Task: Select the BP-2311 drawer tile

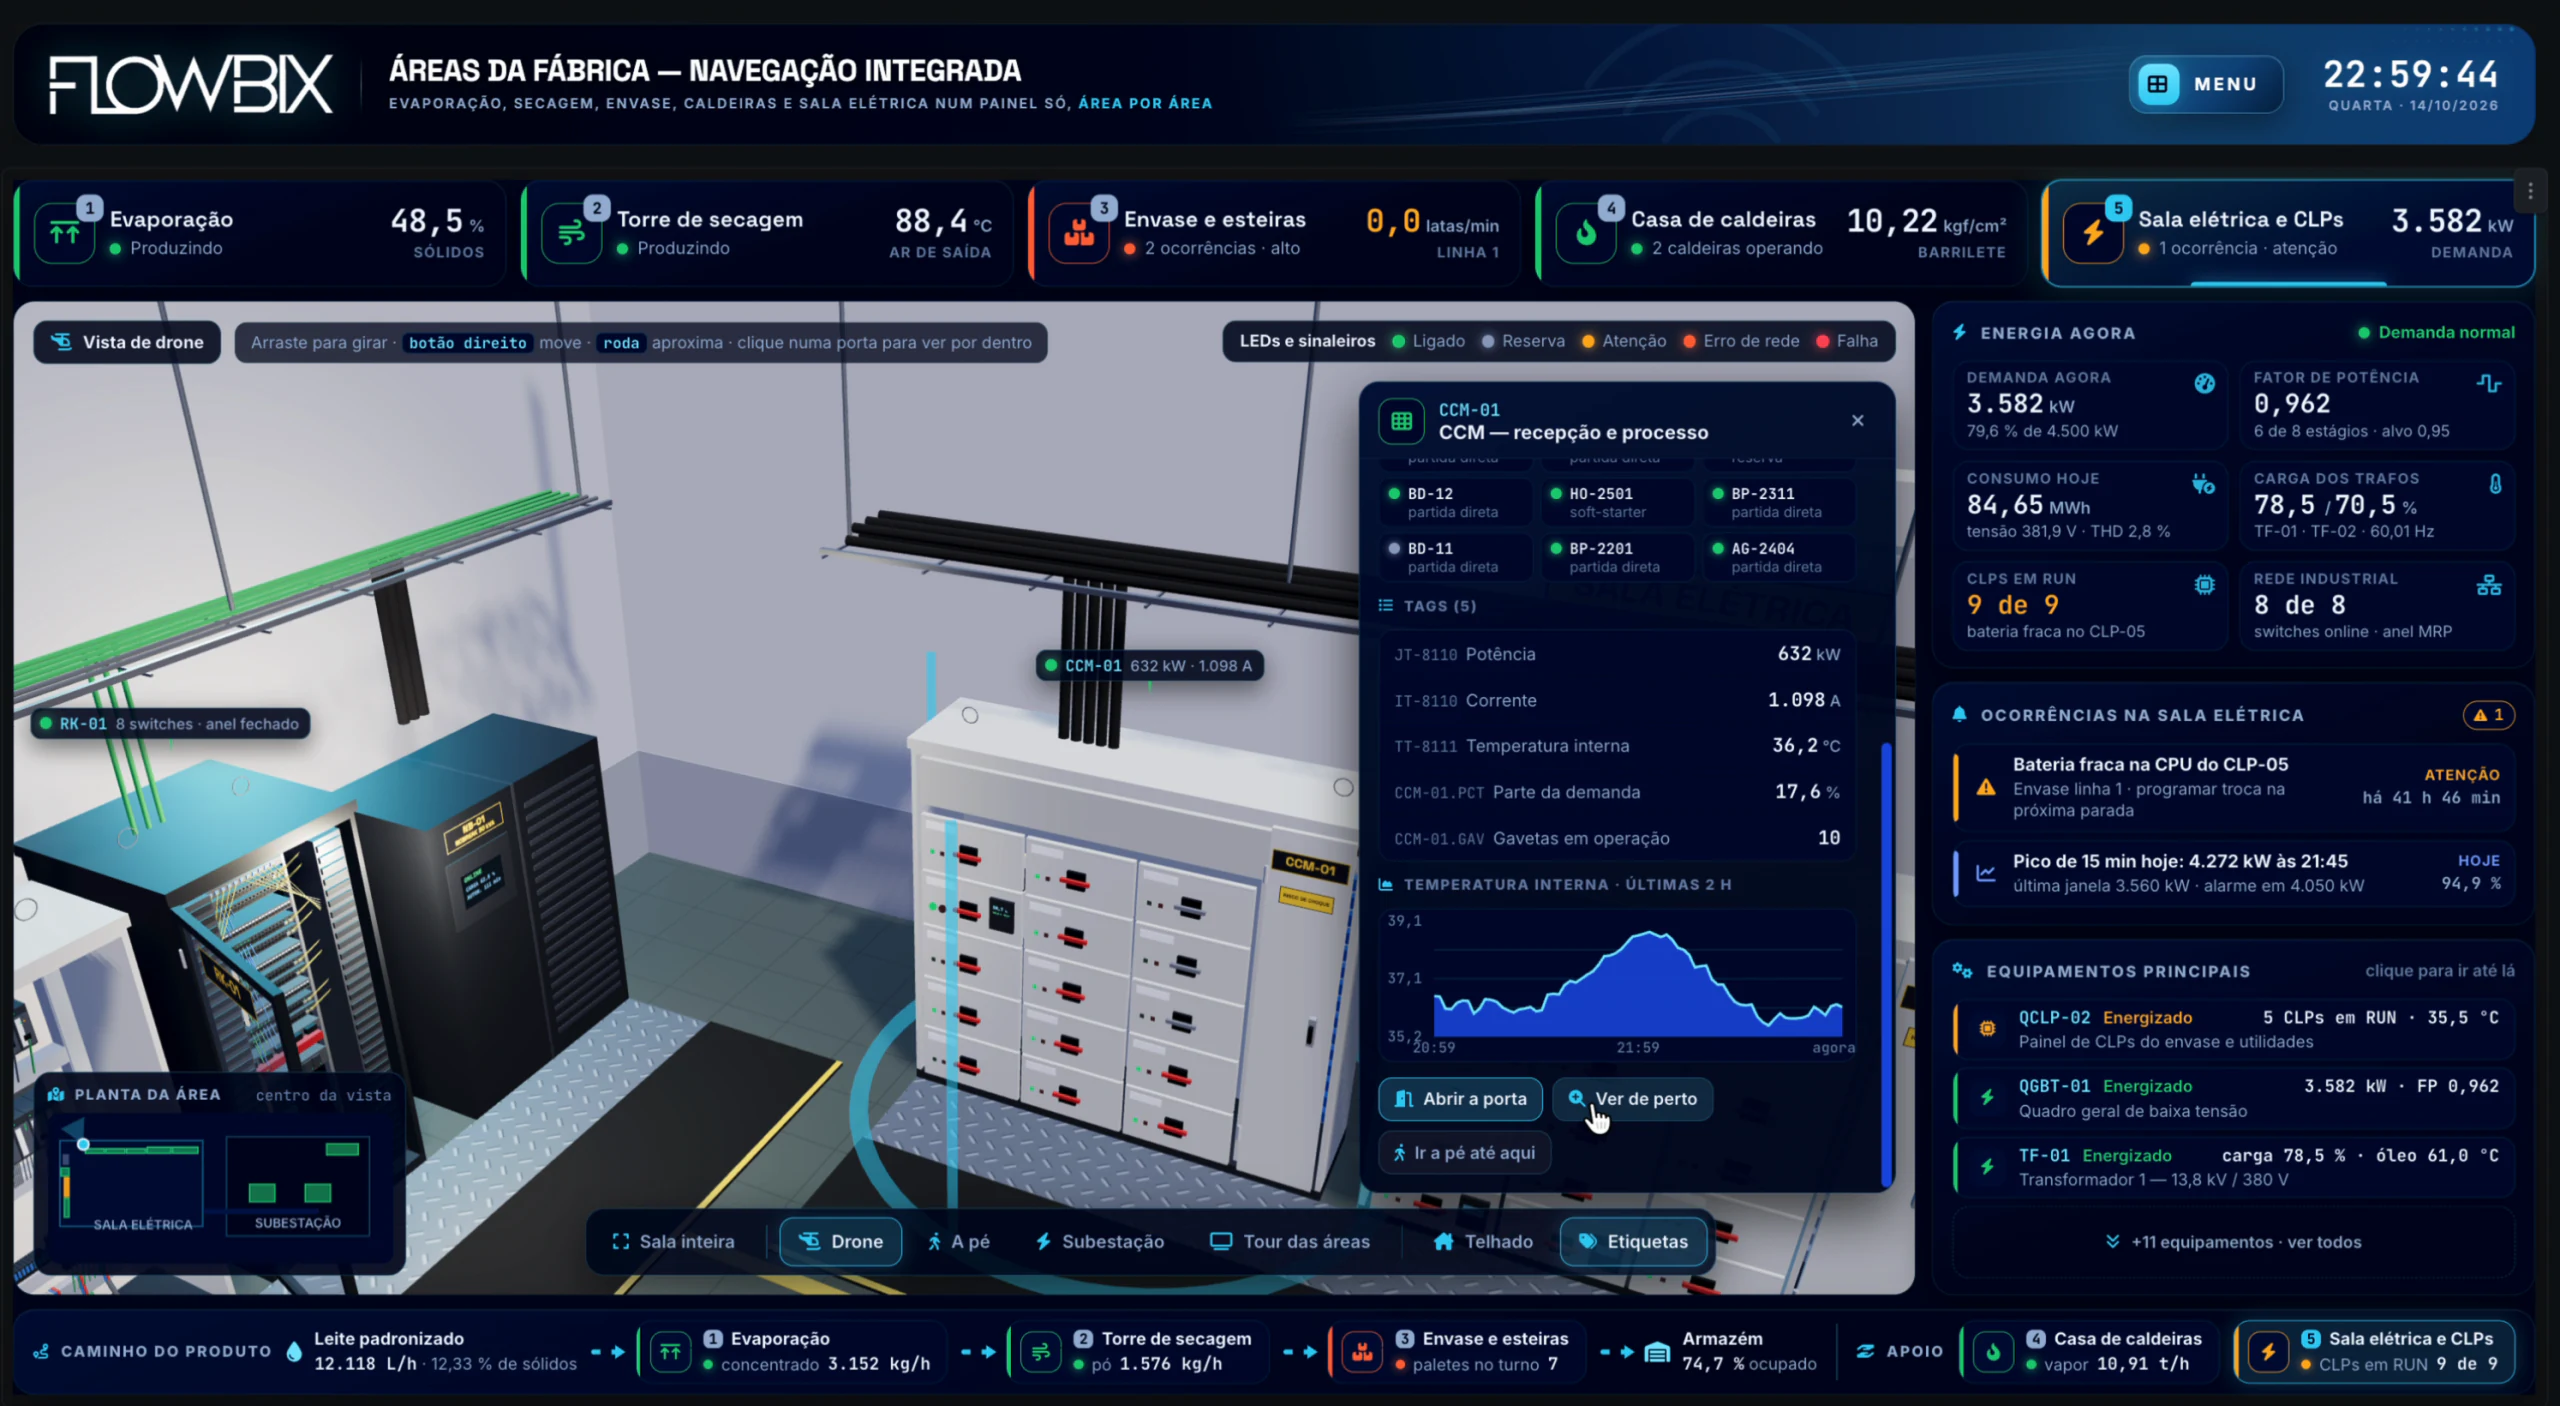Action: [1779, 502]
